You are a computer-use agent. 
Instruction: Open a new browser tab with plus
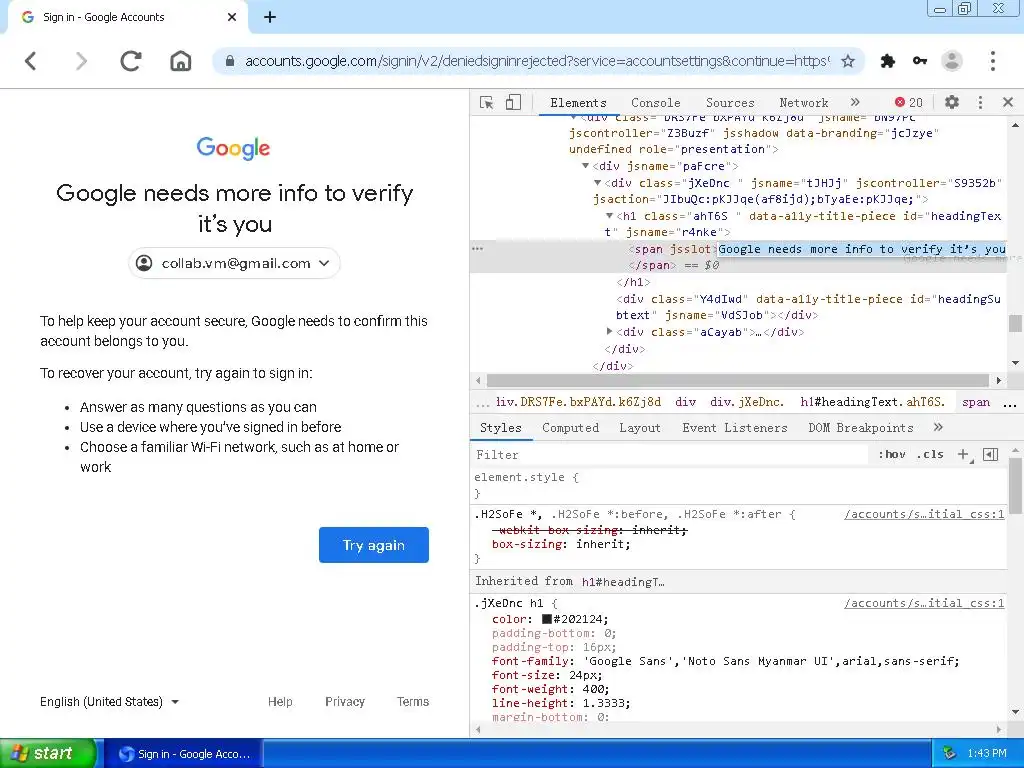point(270,17)
